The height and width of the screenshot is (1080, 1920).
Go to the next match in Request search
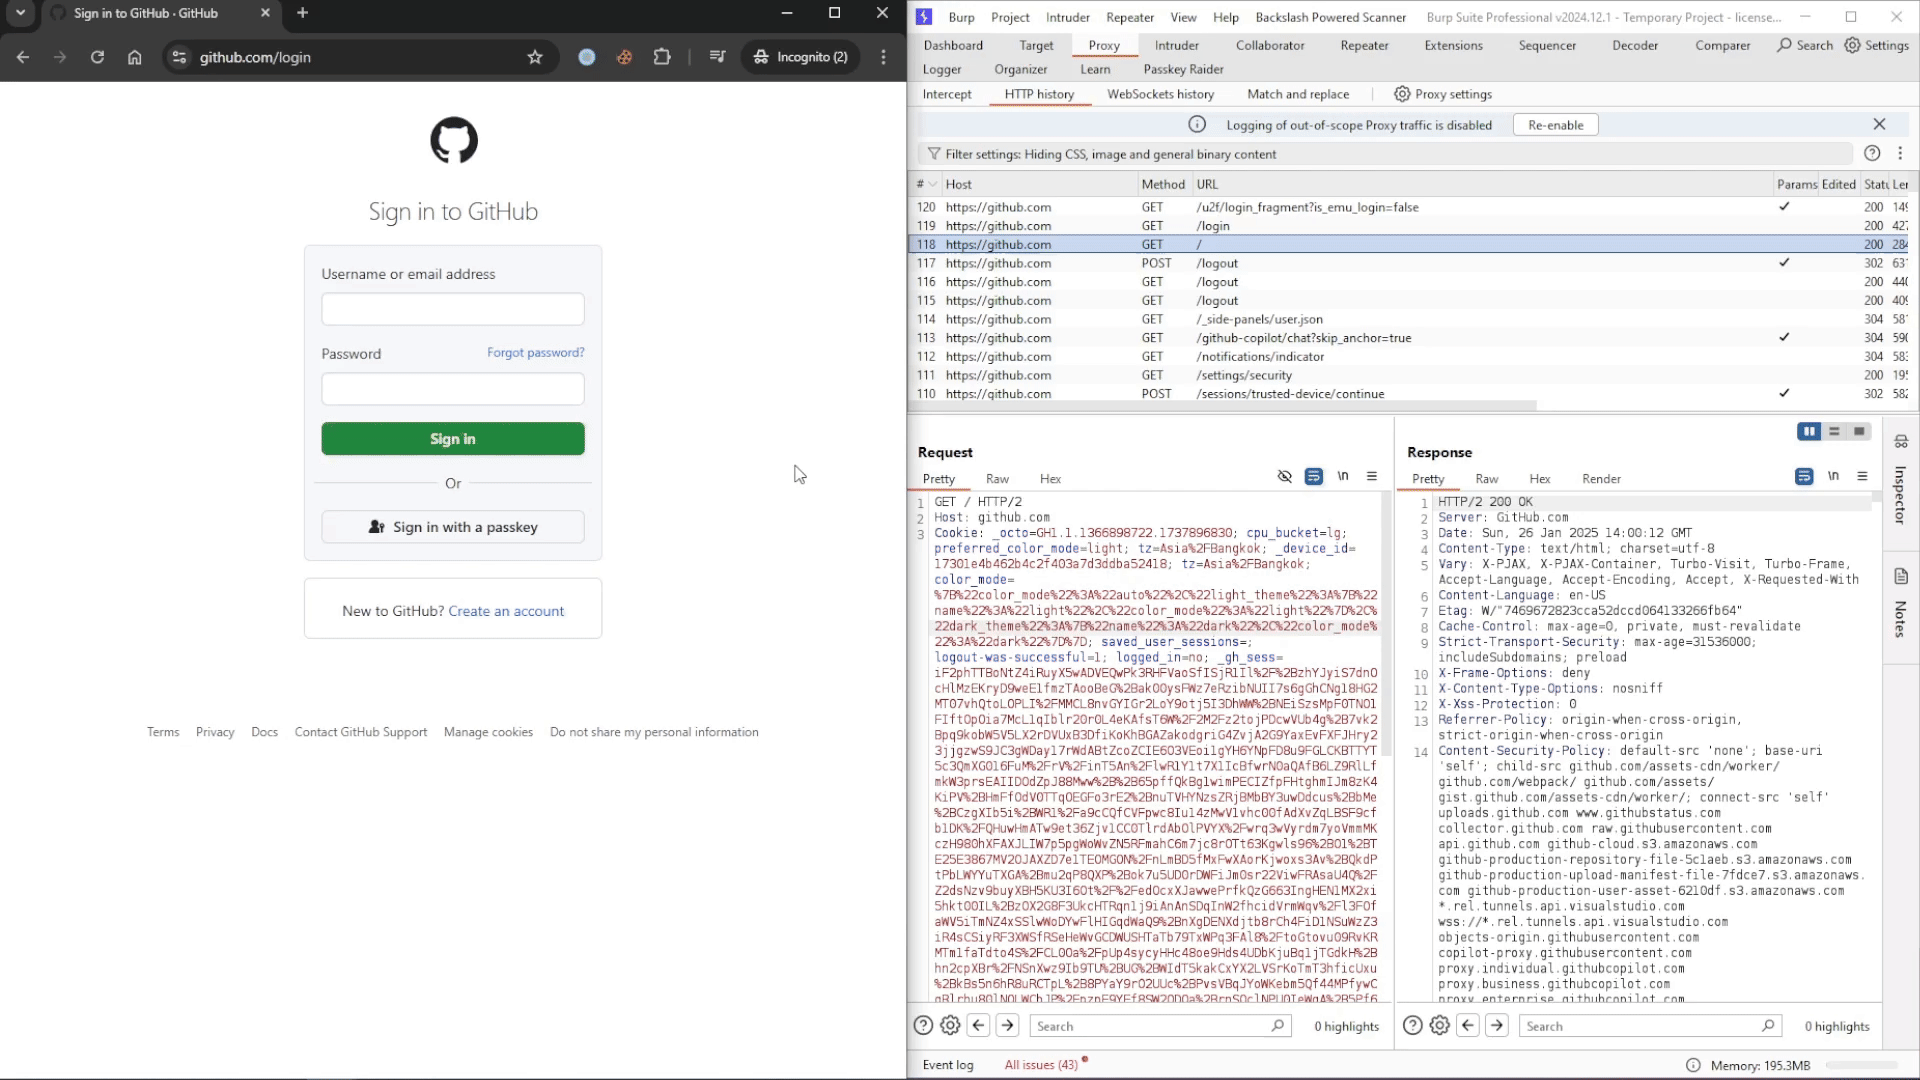click(x=1008, y=1025)
